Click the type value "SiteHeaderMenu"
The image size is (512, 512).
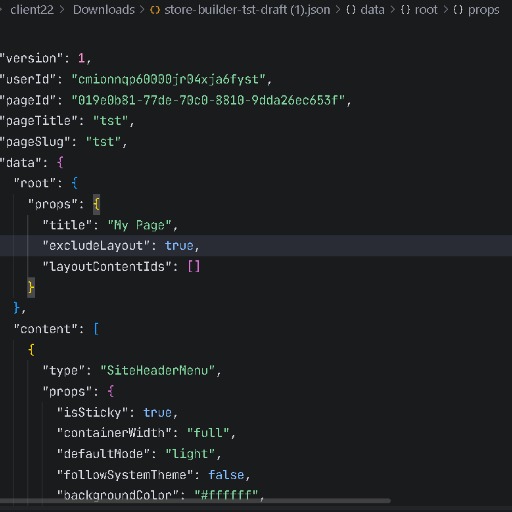tap(157, 371)
